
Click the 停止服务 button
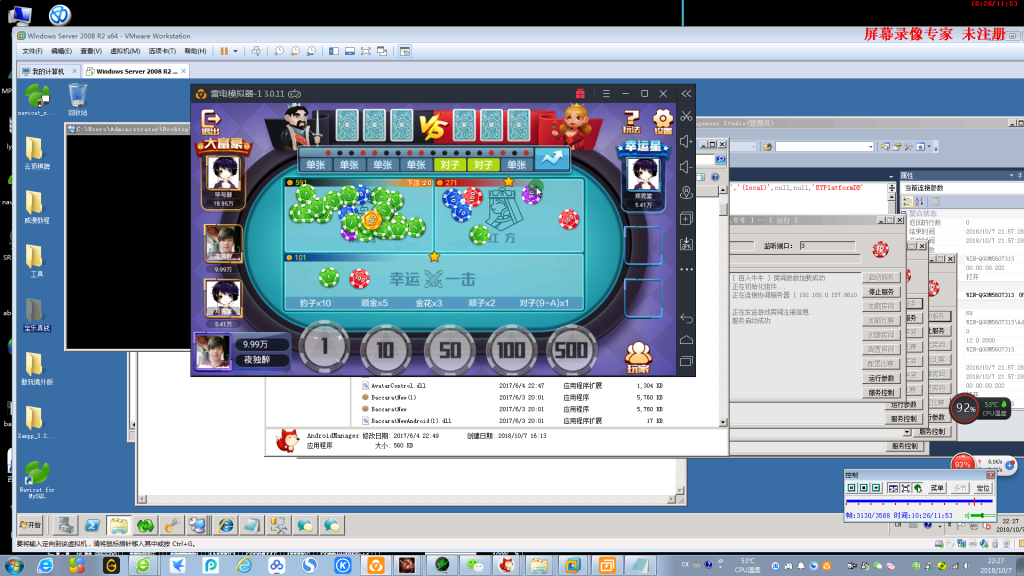coord(881,292)
